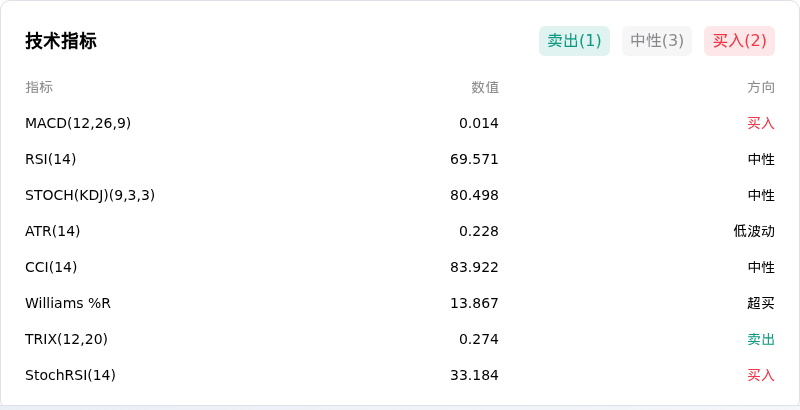Select the 数值 column header
800x410 pixels.
485,87
